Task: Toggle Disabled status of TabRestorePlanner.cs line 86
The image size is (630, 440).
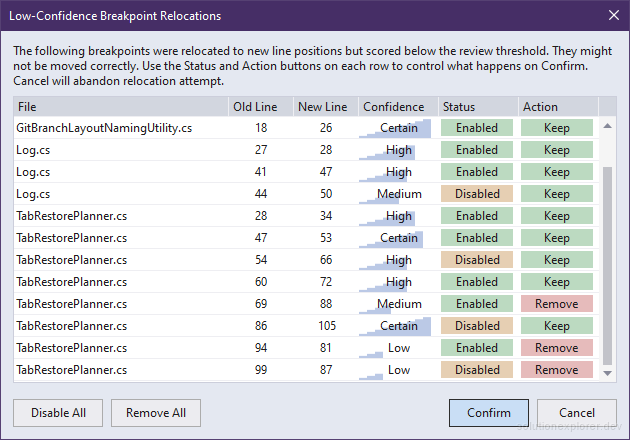Action: tap(477, 326)
